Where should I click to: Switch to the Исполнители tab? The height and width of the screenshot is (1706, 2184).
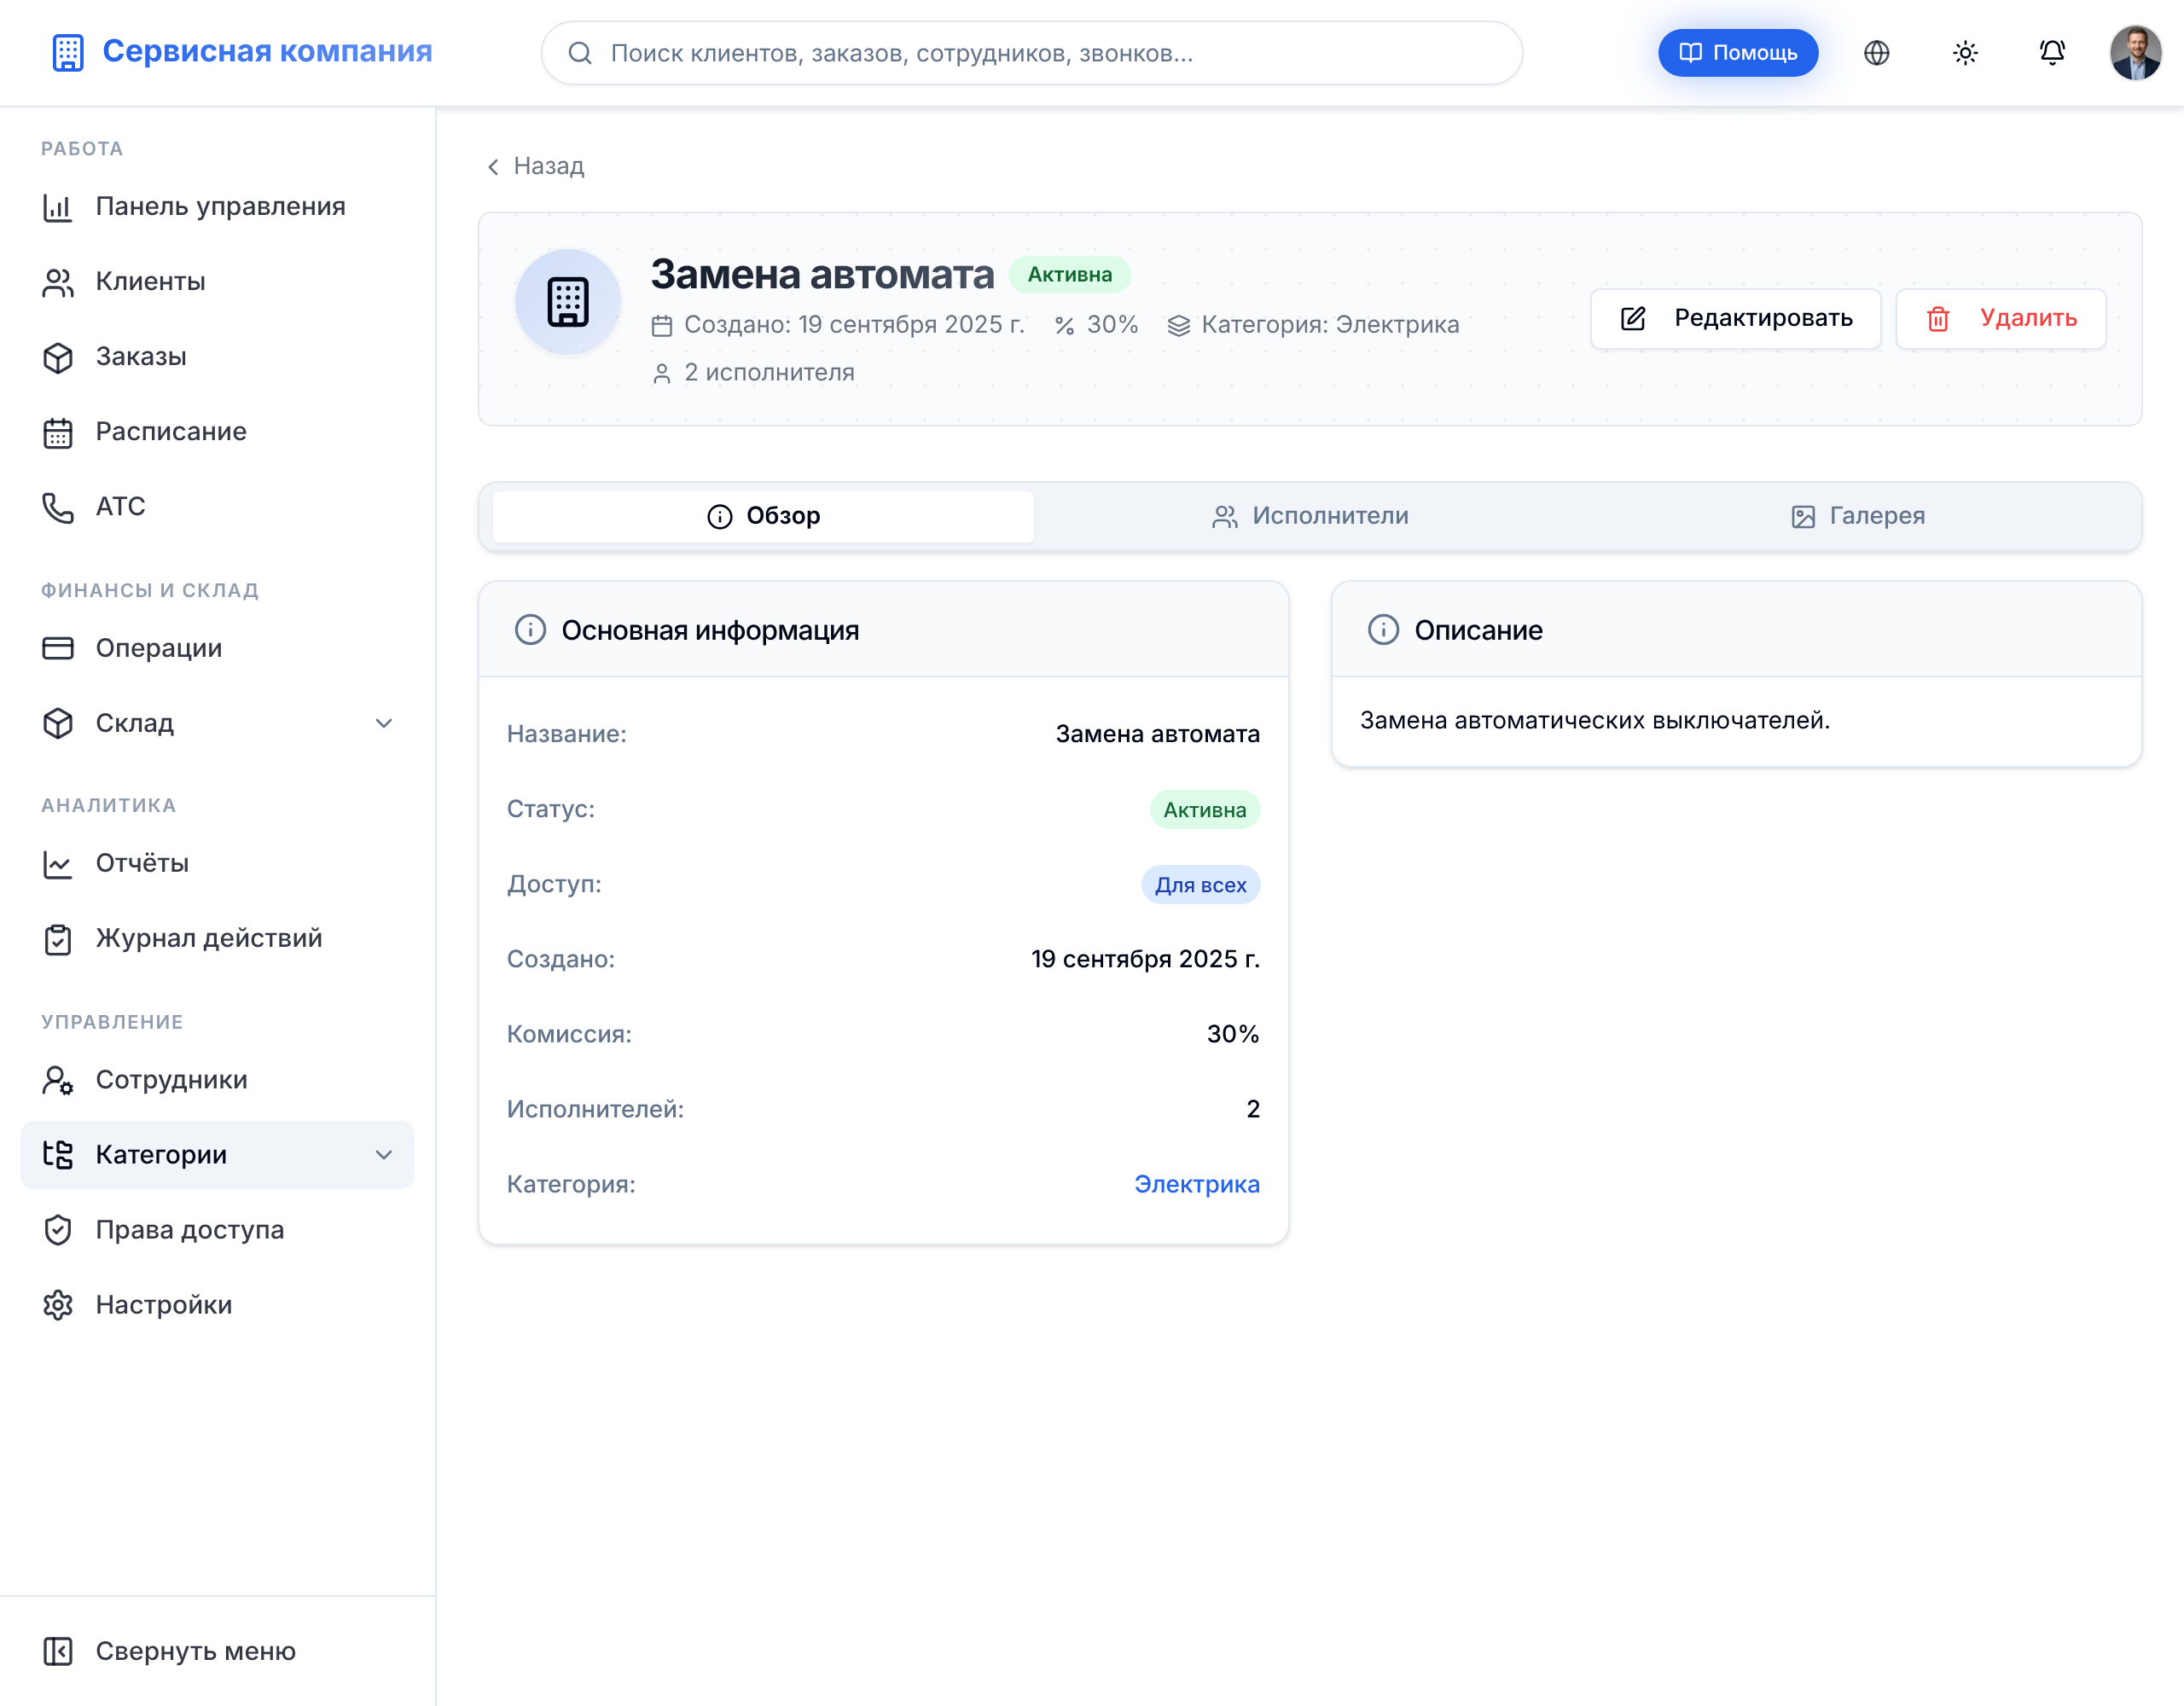pos(1310,516)
